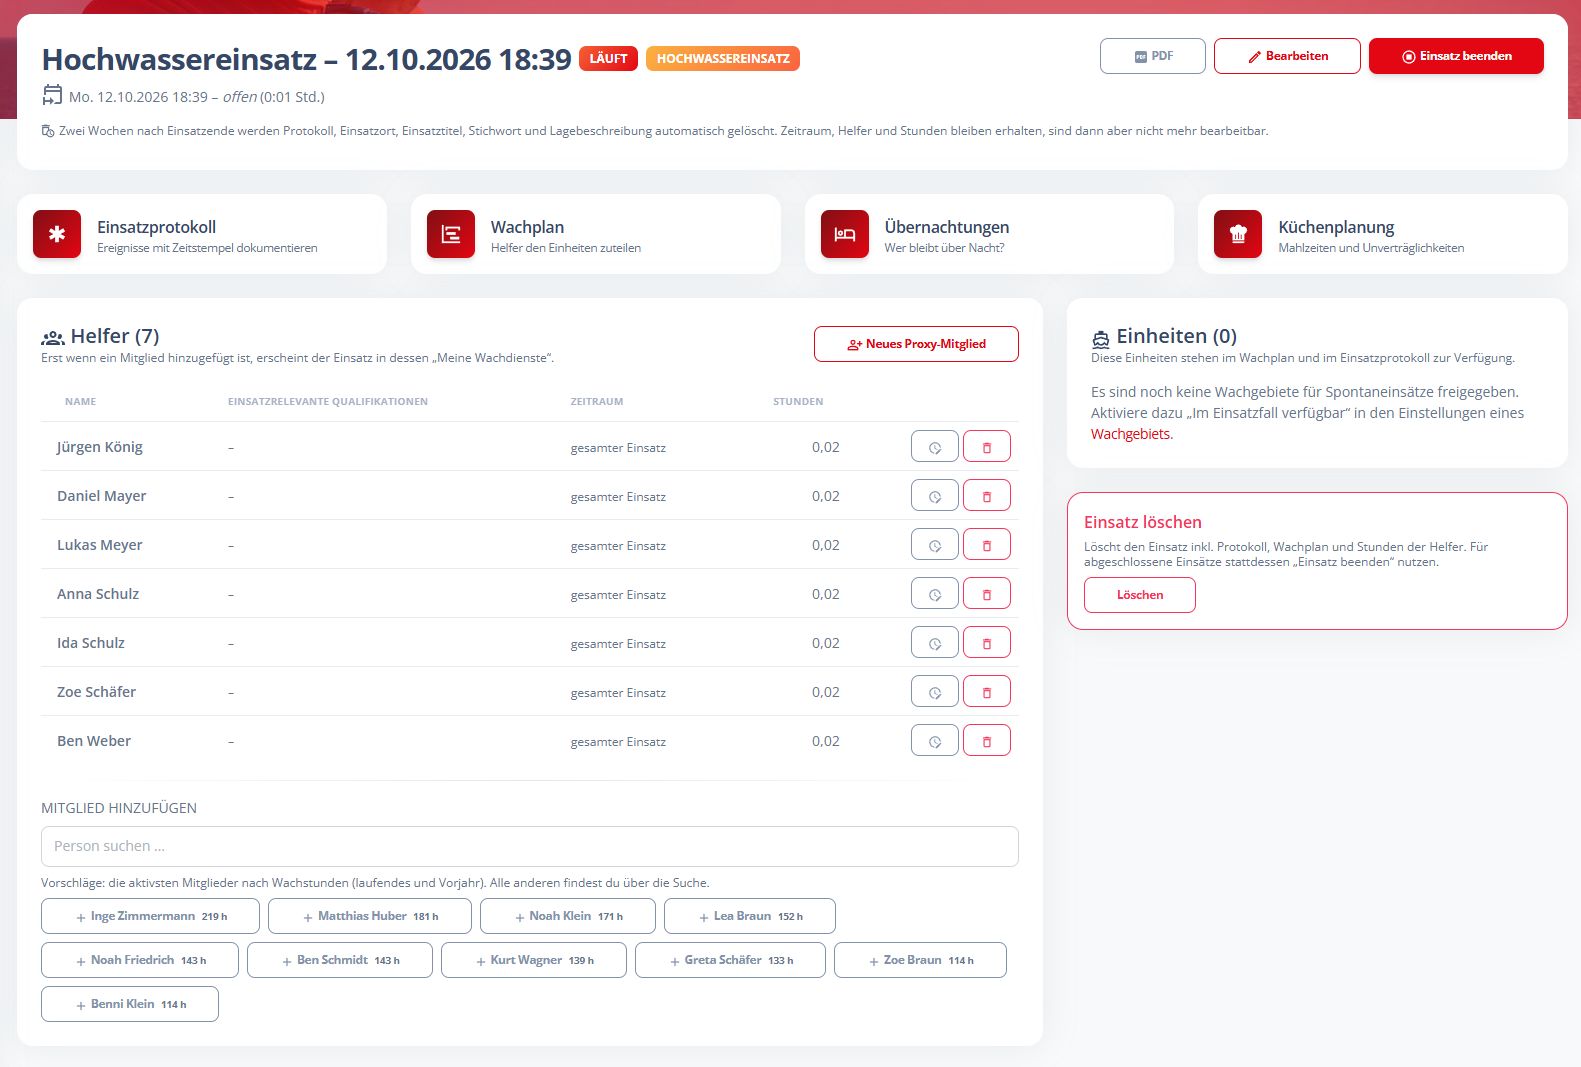Open the Übernachtungen bed icon
This screenshot has height=1067, width=1581.
(845, 234)
